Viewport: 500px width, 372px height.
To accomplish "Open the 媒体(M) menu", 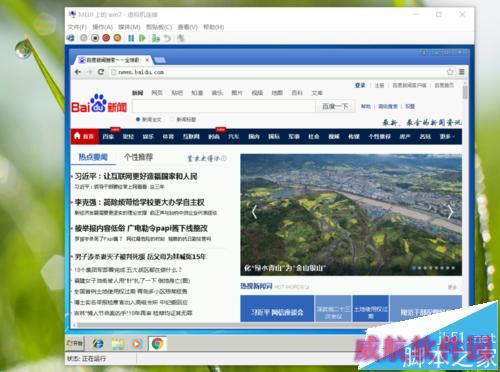I will (x=129, y=27).
